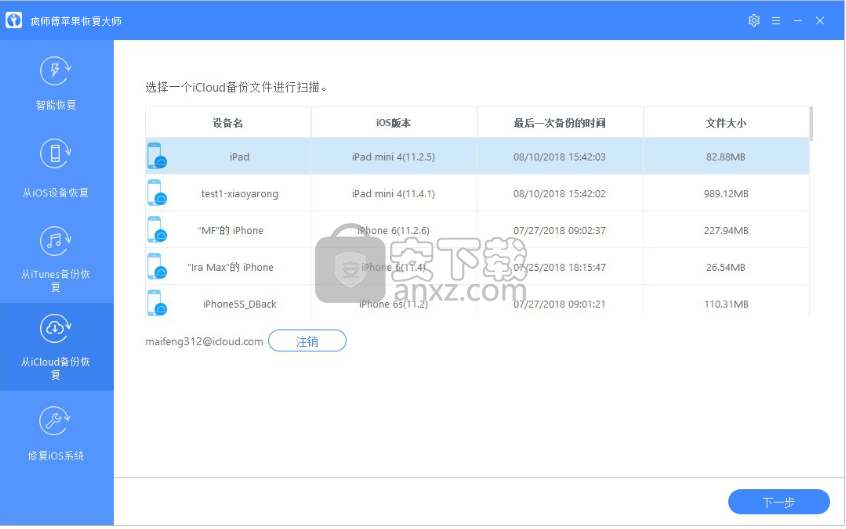
Task: Click iPad mini 4(11.2.5) version cell
Action: [393, 157]
